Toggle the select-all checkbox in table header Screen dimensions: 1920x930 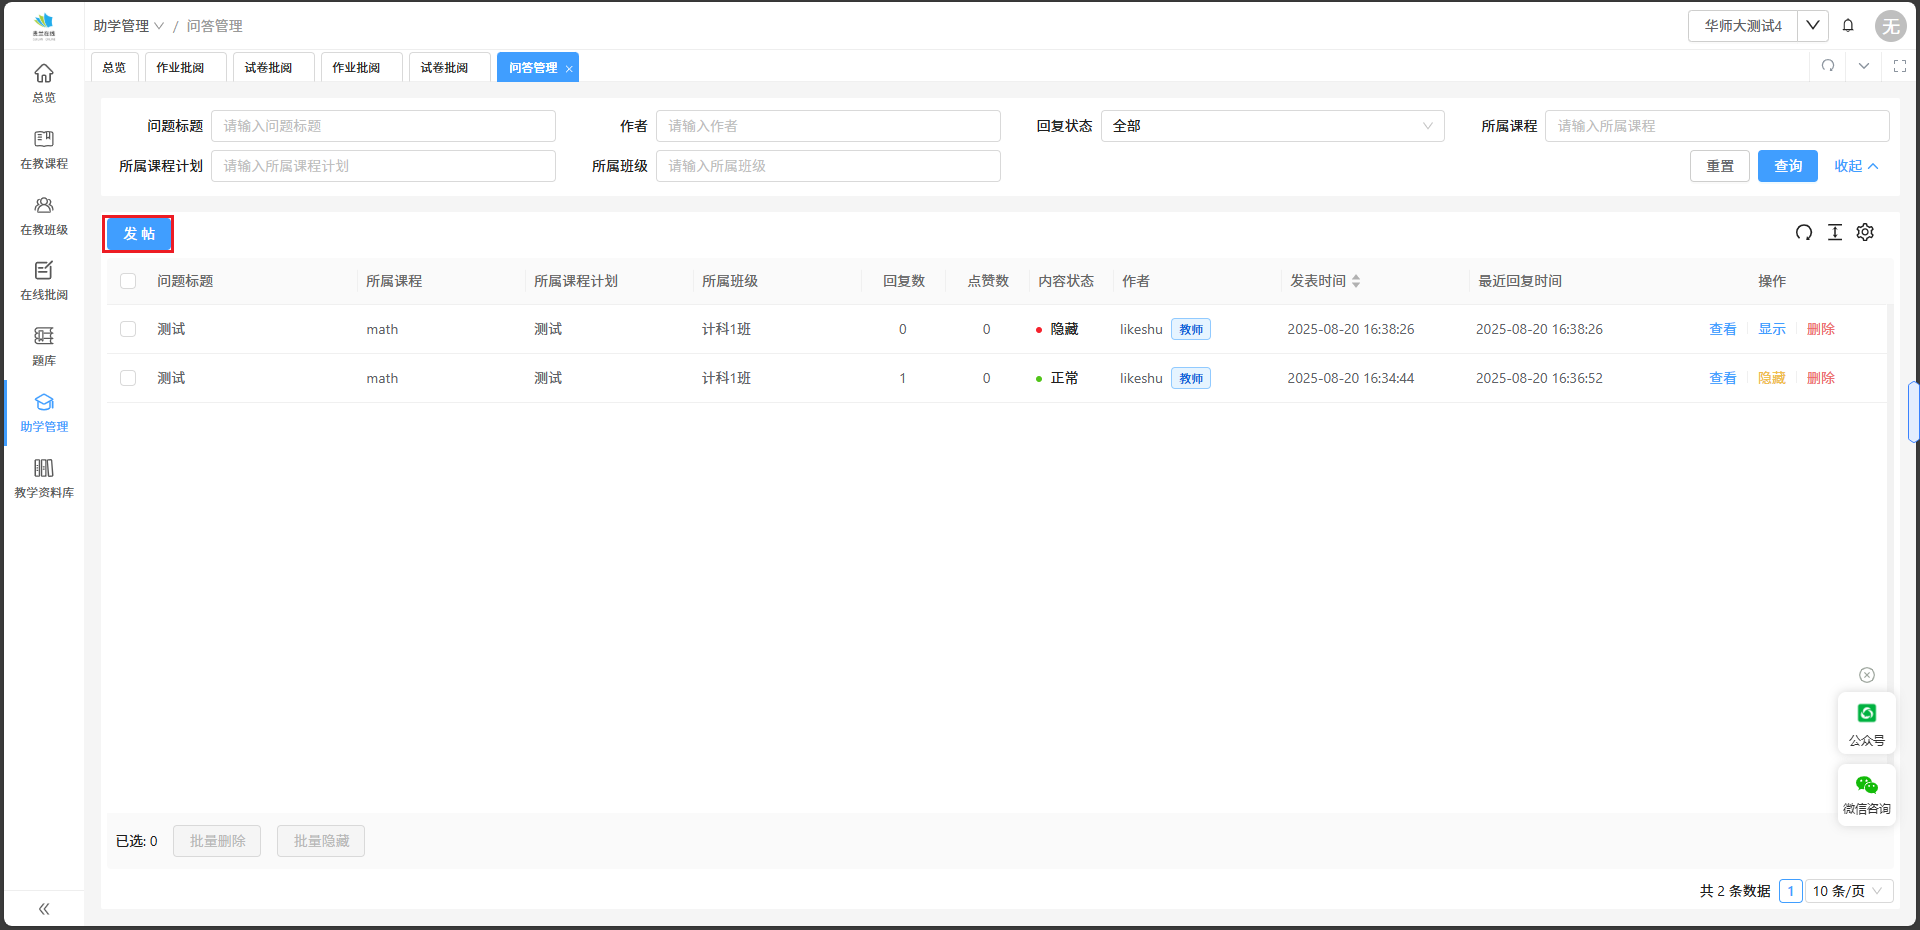[x=128, y=281]
